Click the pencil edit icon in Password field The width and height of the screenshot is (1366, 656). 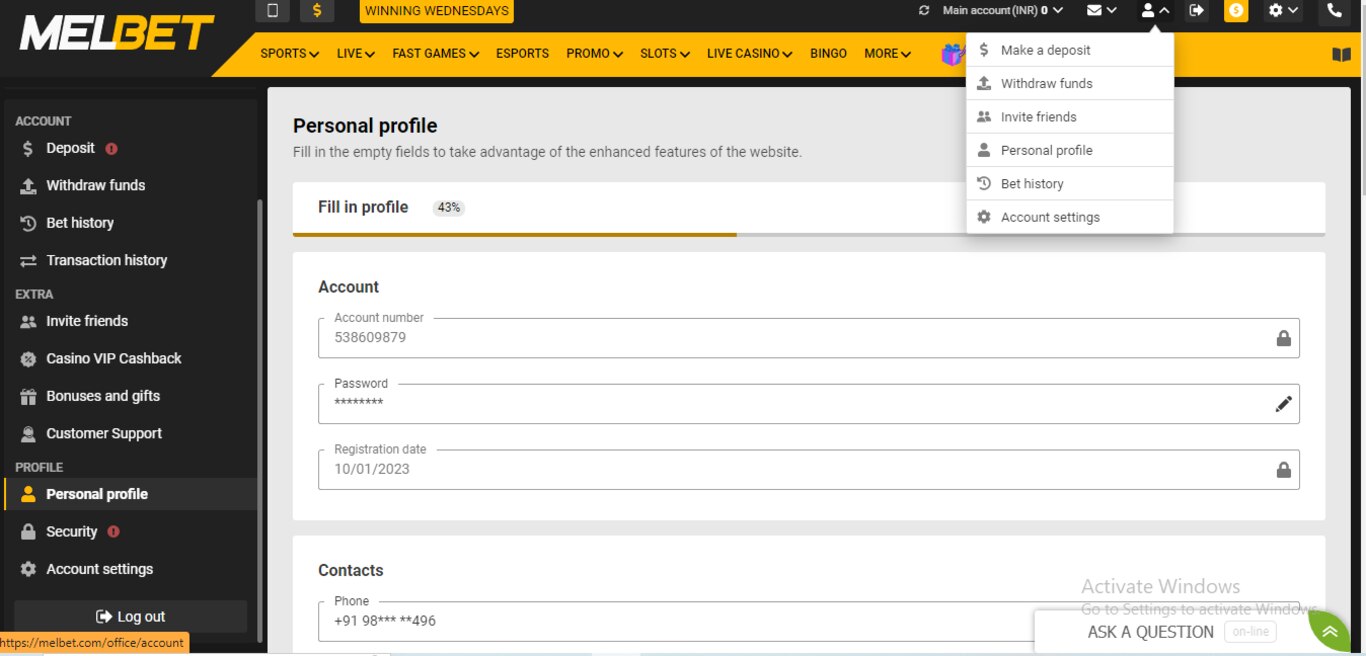[1284, 404]
